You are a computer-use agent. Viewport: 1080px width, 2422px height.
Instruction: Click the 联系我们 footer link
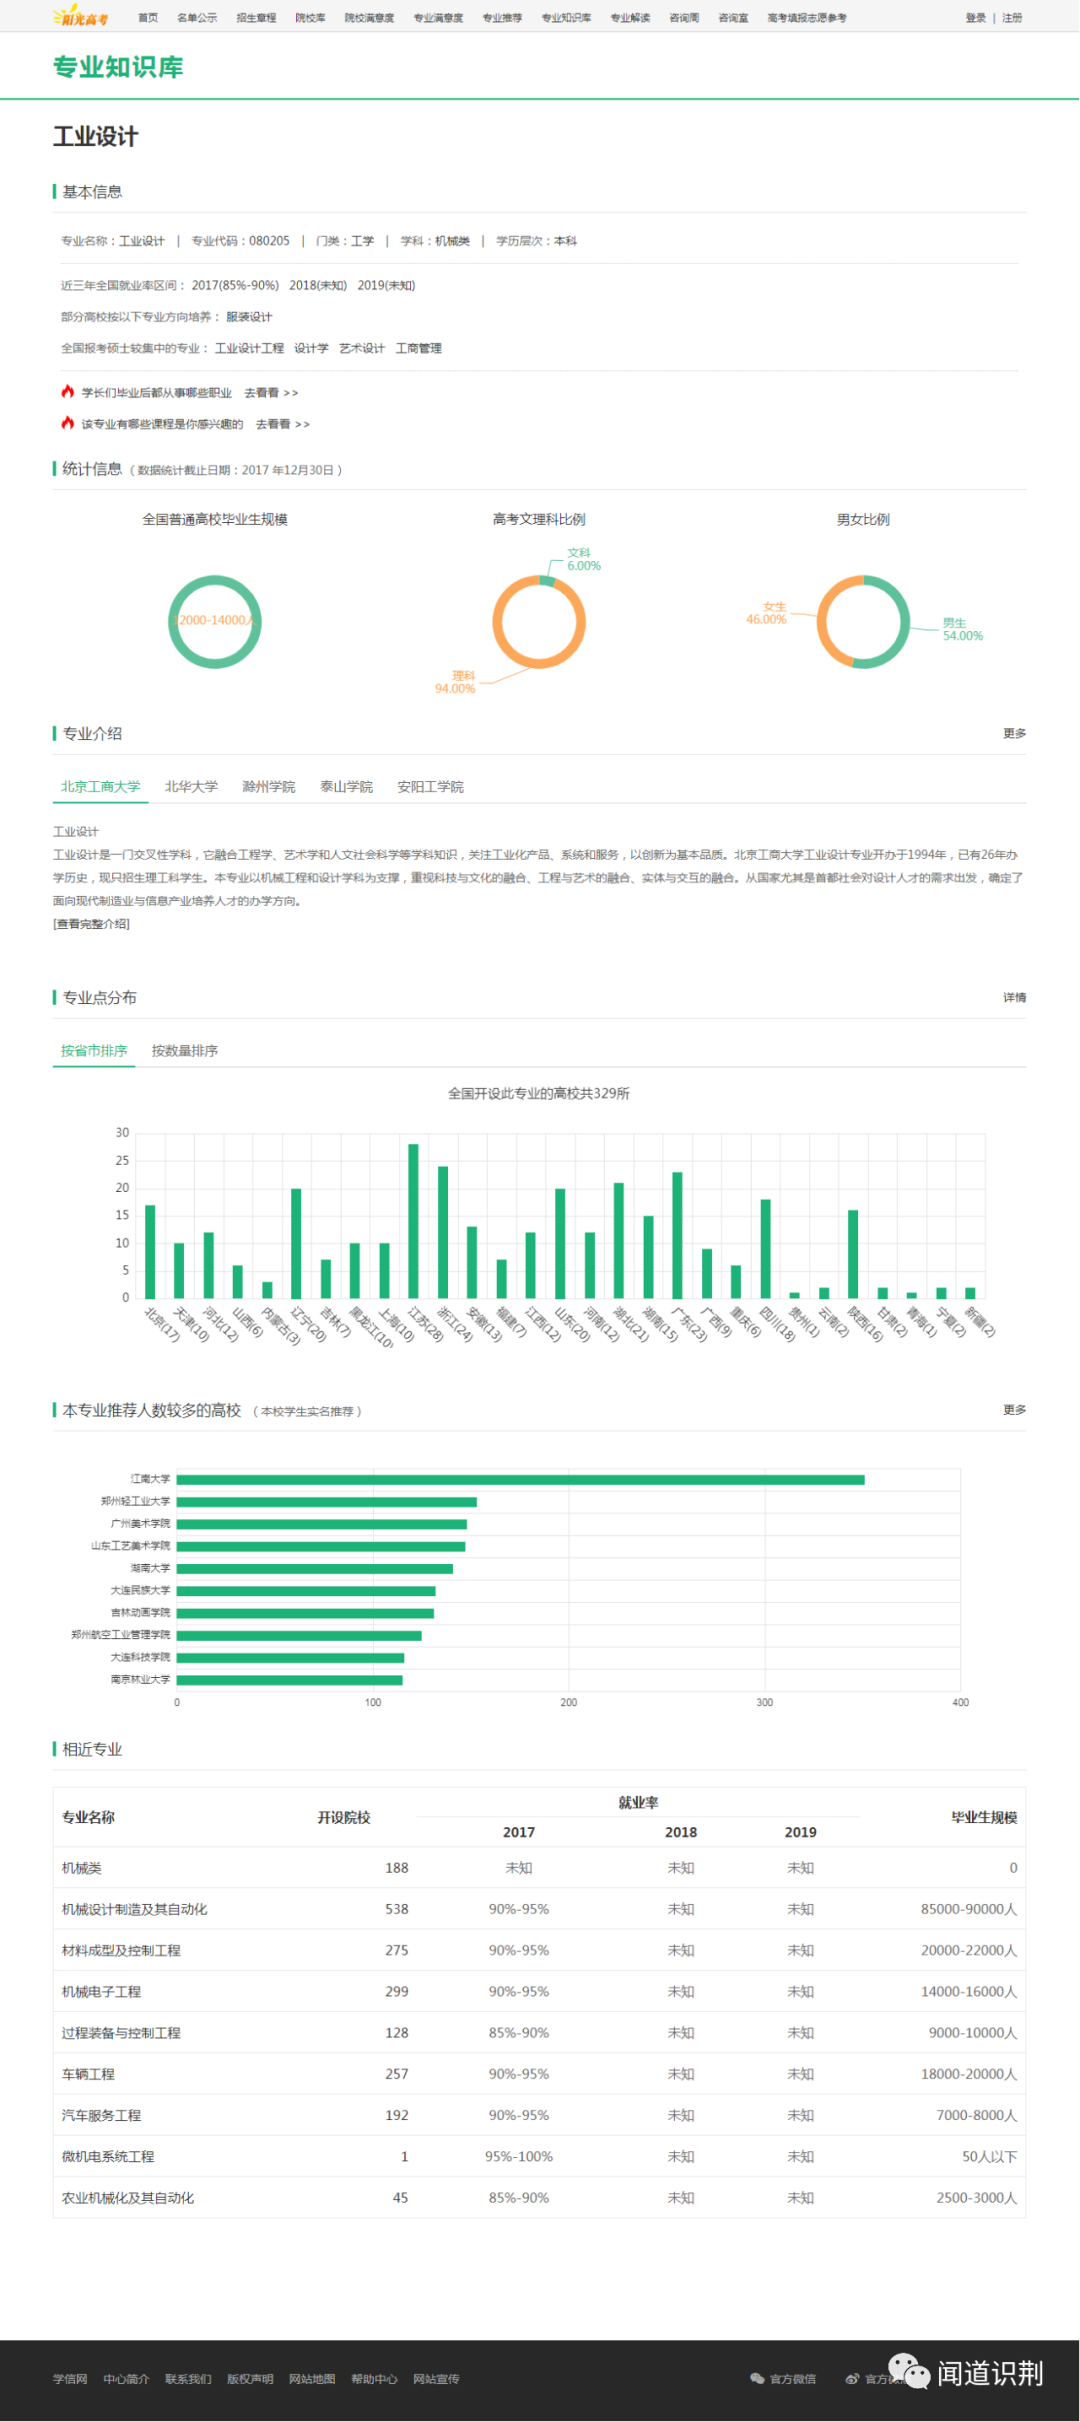(x=188, y=2379)
